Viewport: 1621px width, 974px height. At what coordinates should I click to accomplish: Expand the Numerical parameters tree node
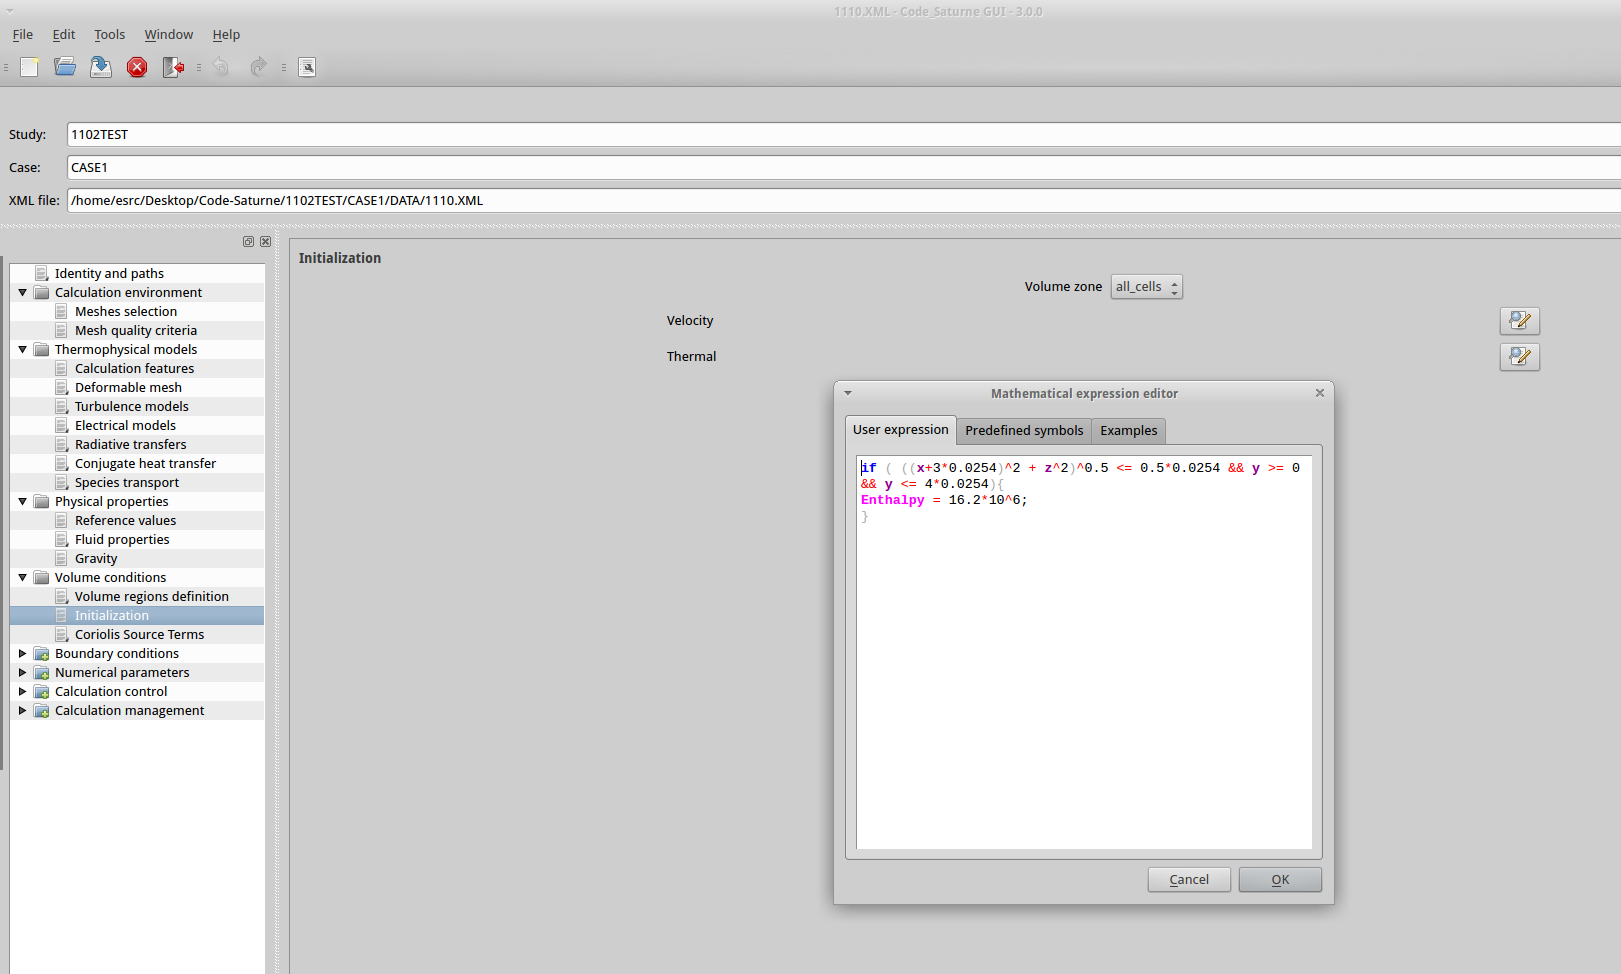[22, 672]
